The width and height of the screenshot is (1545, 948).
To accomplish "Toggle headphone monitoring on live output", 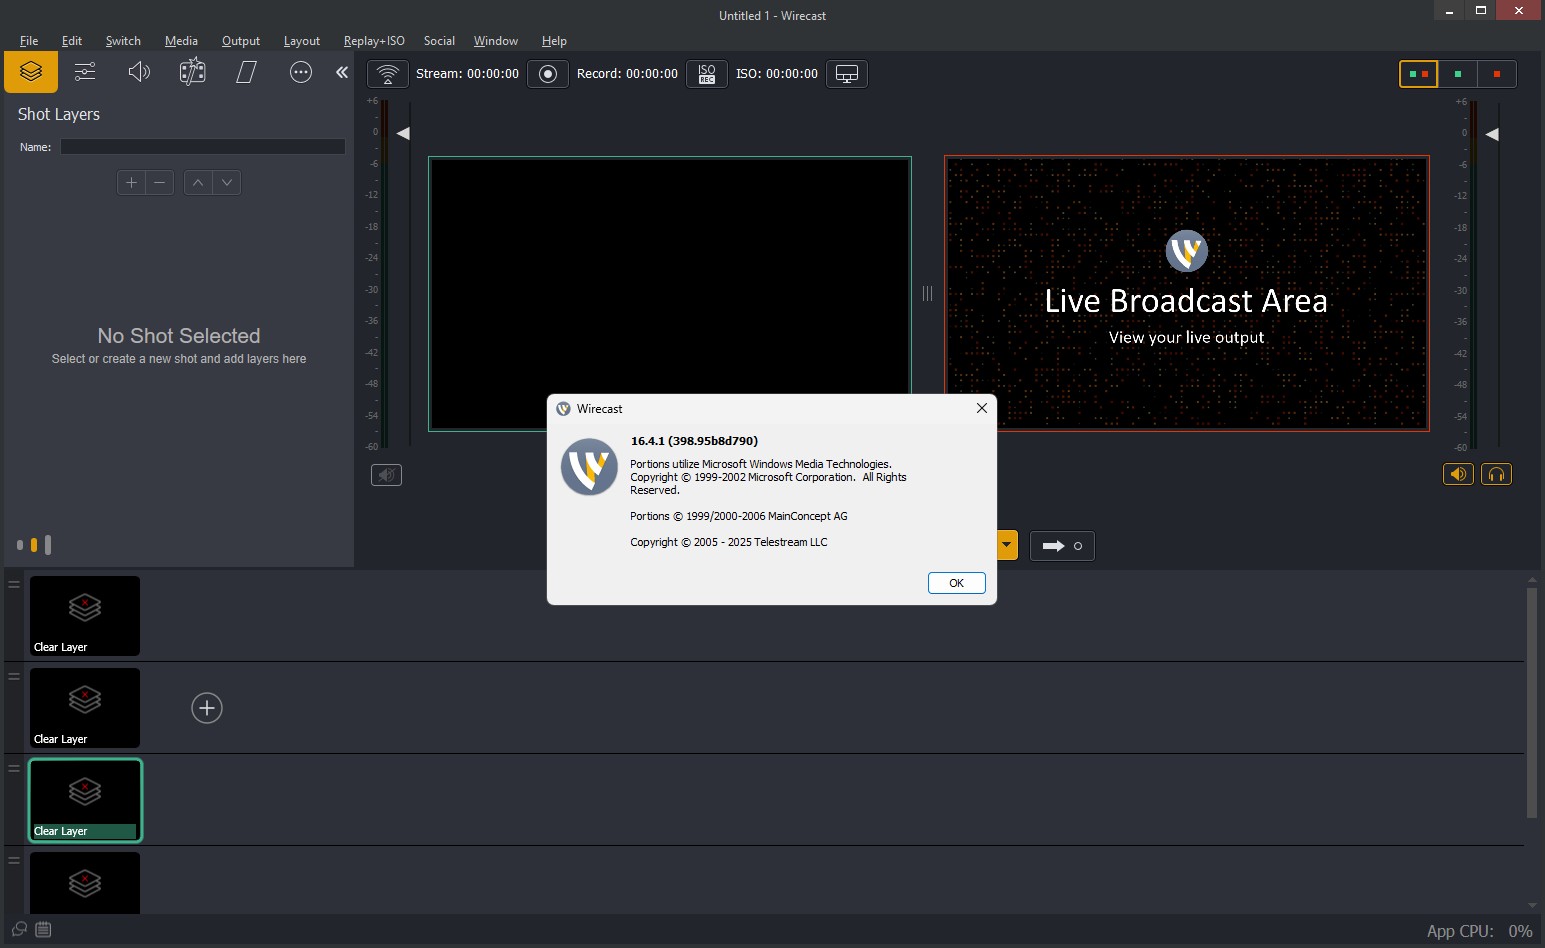I will [1496, 474].
